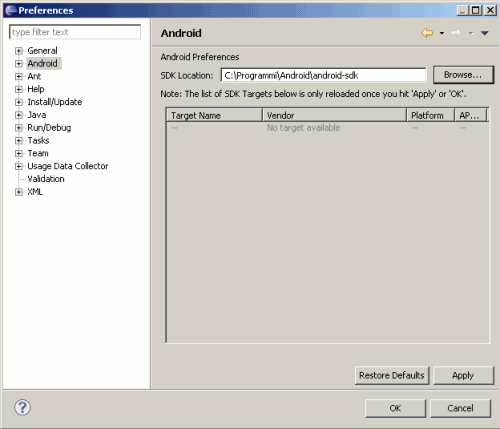
Task: Focus the type filter text box
Action: (75, 32)
